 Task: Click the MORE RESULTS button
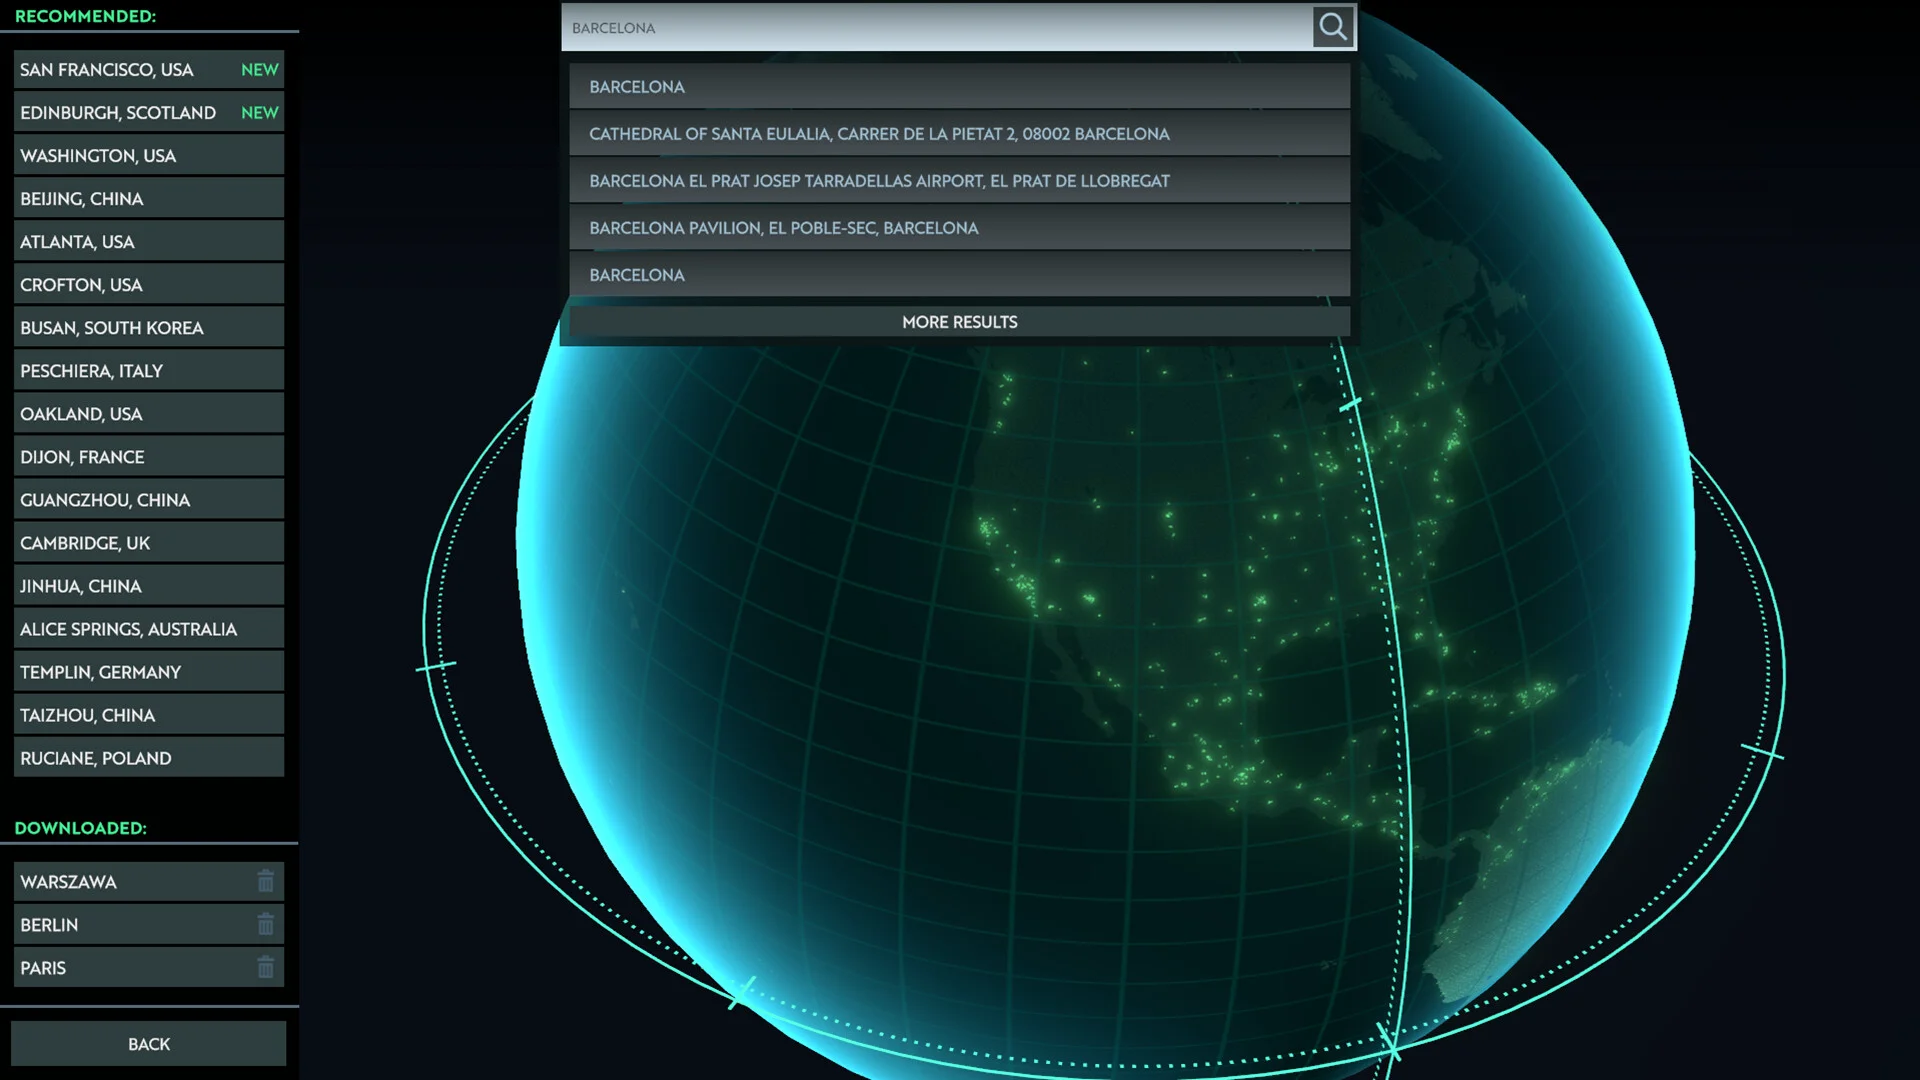[x=958, y=321]
